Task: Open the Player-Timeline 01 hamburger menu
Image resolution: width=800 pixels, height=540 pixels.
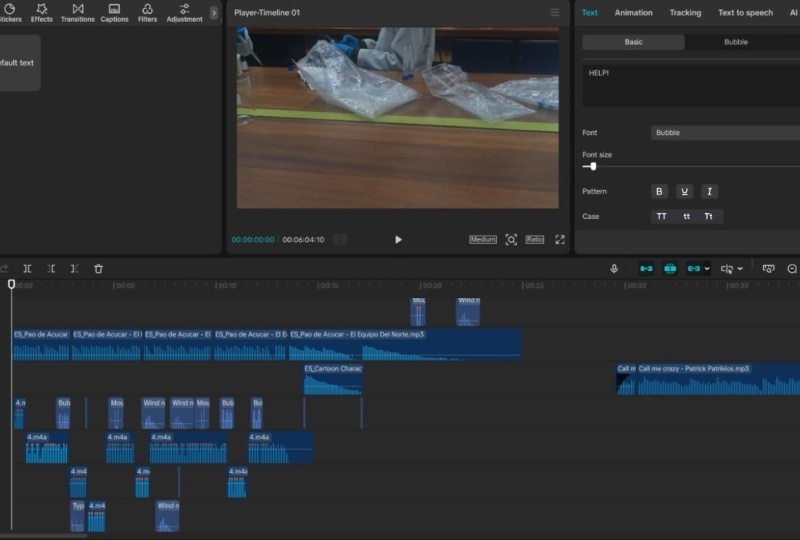Action: pos(555,12)
